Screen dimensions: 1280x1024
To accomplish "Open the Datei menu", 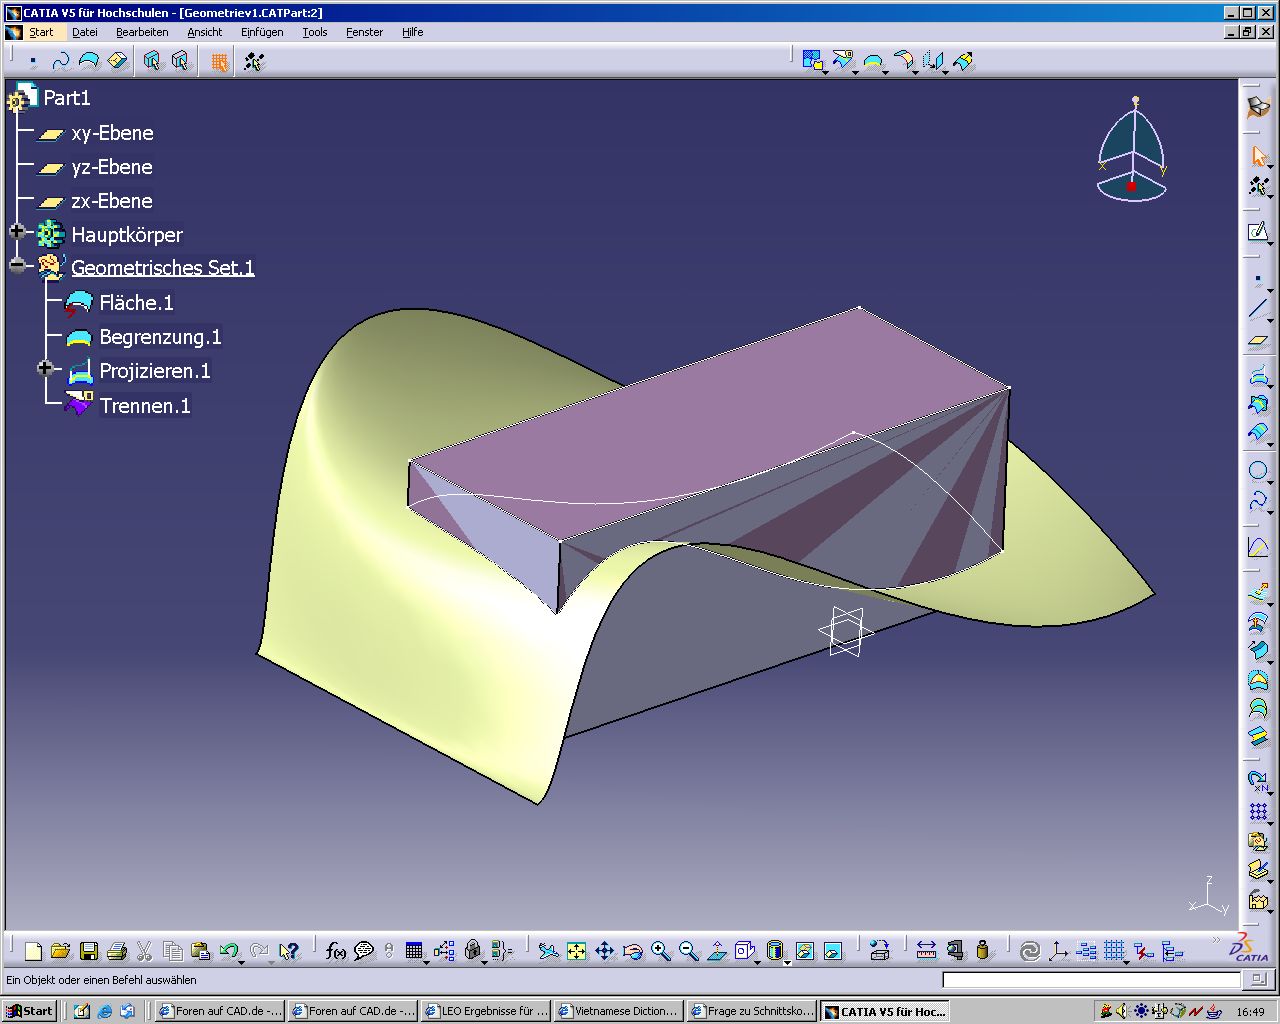I will pos(85,32).
